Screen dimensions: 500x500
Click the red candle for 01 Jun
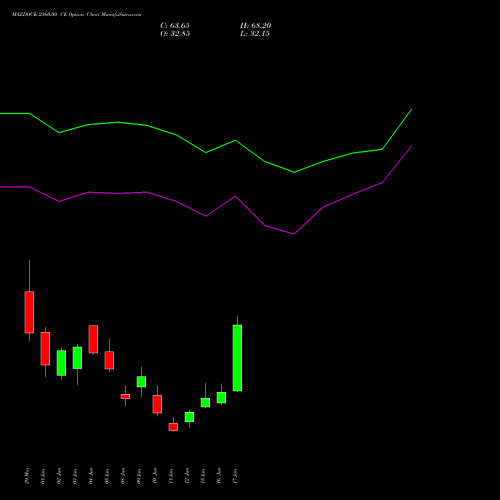[45, 348]
